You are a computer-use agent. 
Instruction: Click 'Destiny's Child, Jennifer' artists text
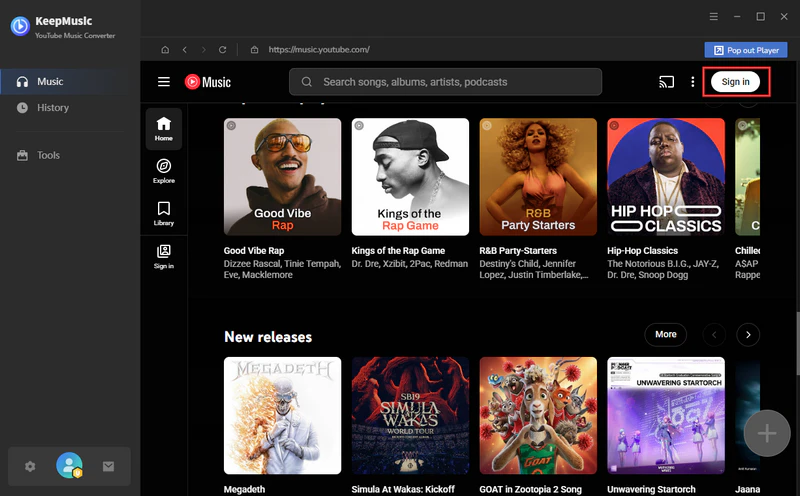[528, 264]
